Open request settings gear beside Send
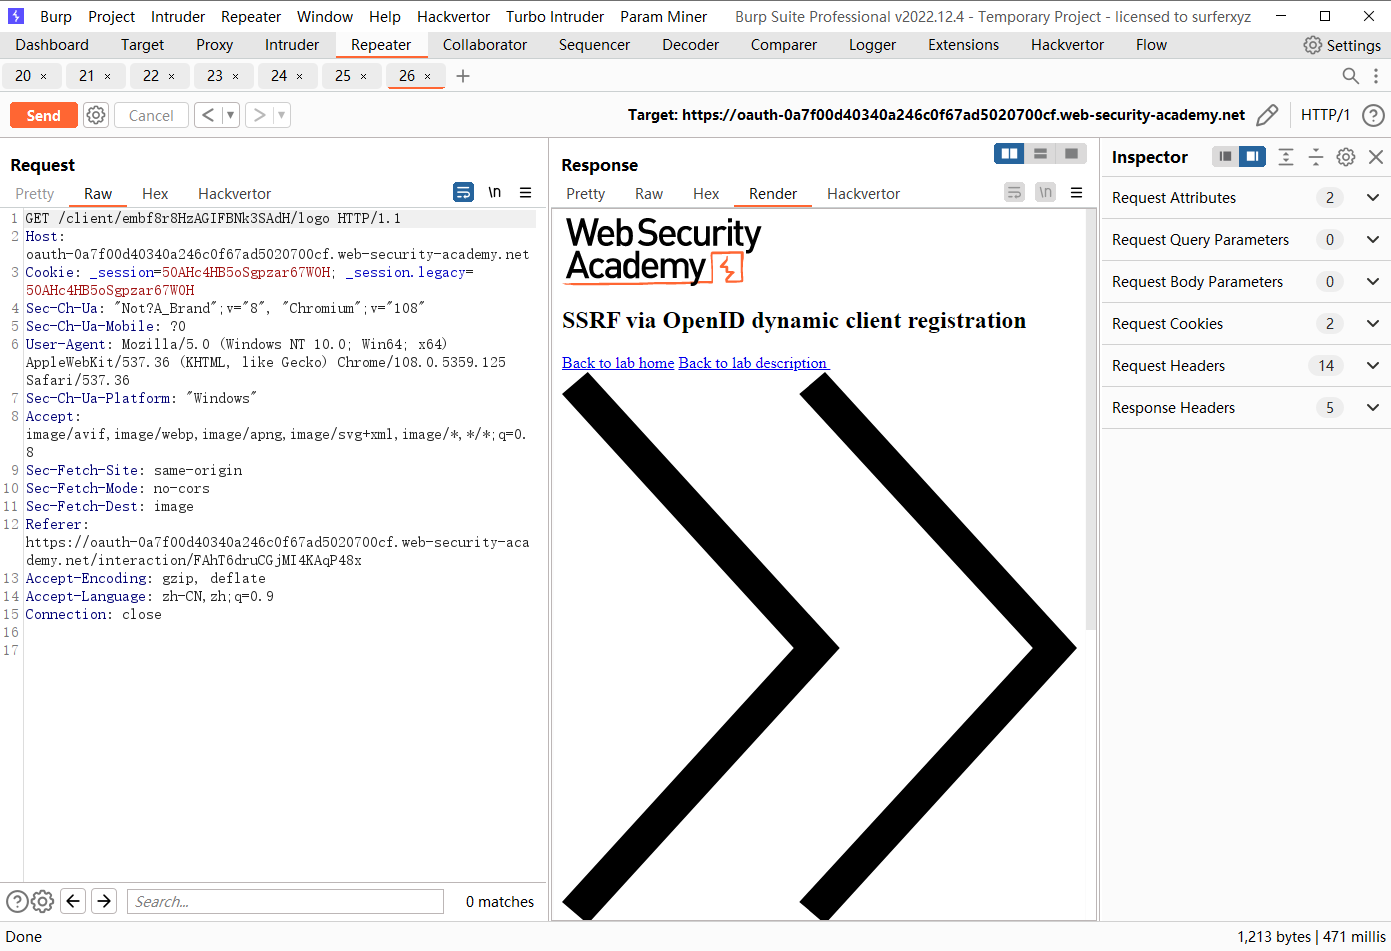This screenshot has width=1391, height=951. (95, 115)
